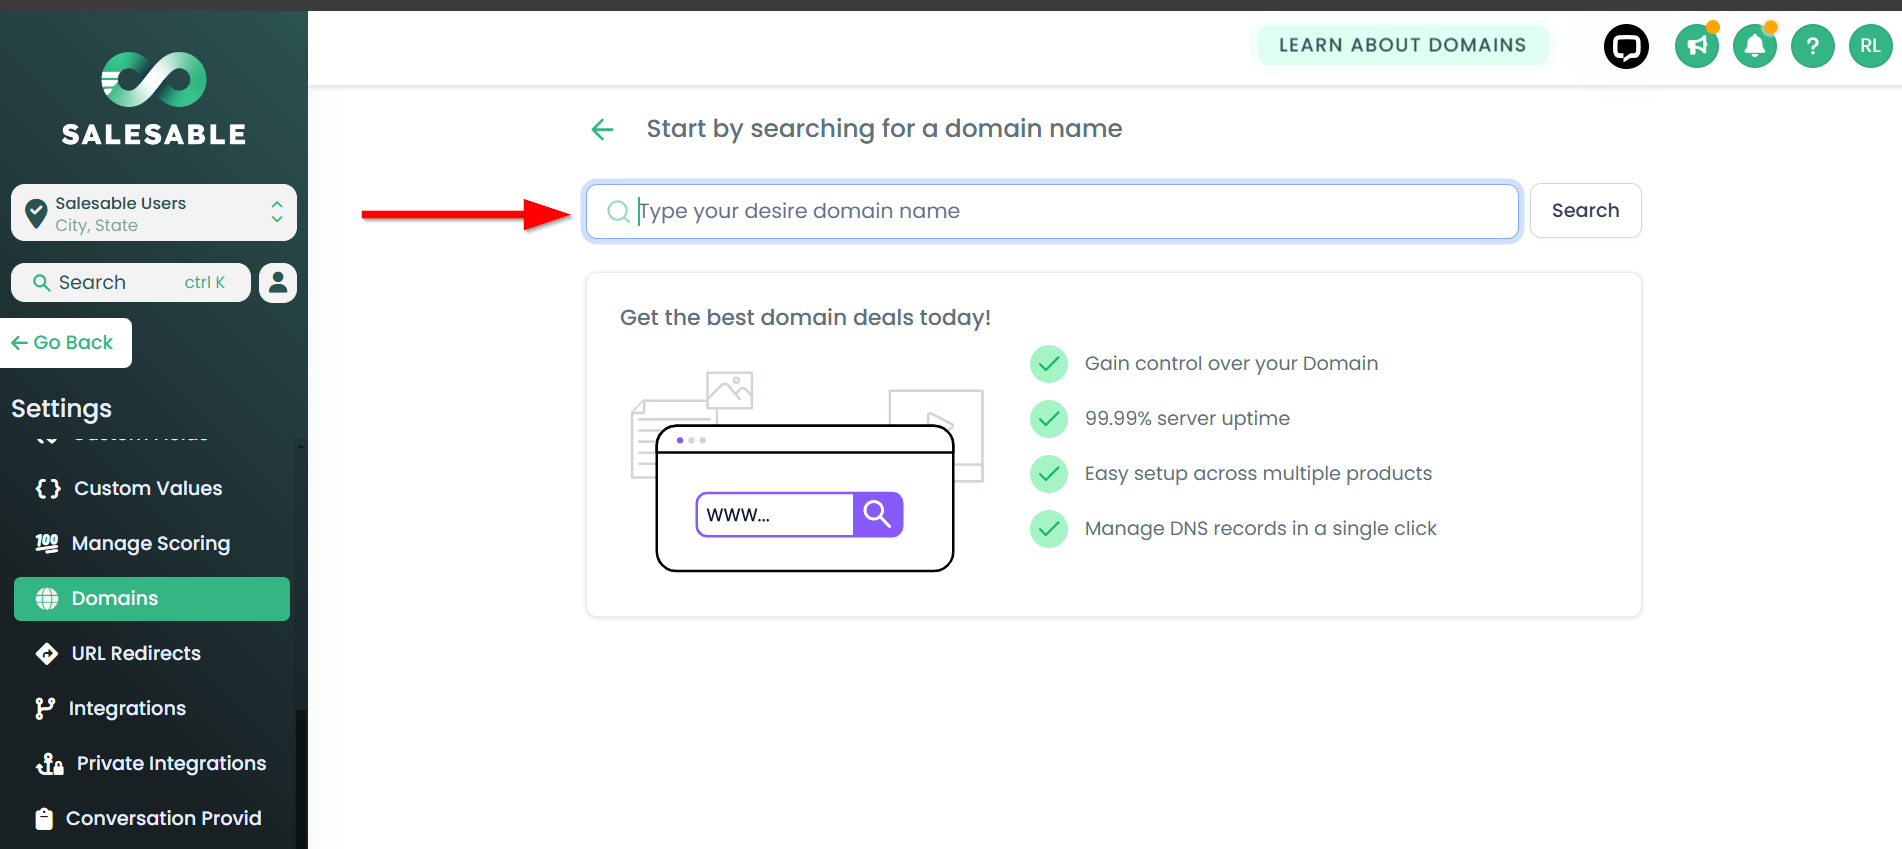Viewport: 1902px width, 849px height.
Task: Click 'Easy setup across multiple products' text
Action: click(x=1258, y=474)
